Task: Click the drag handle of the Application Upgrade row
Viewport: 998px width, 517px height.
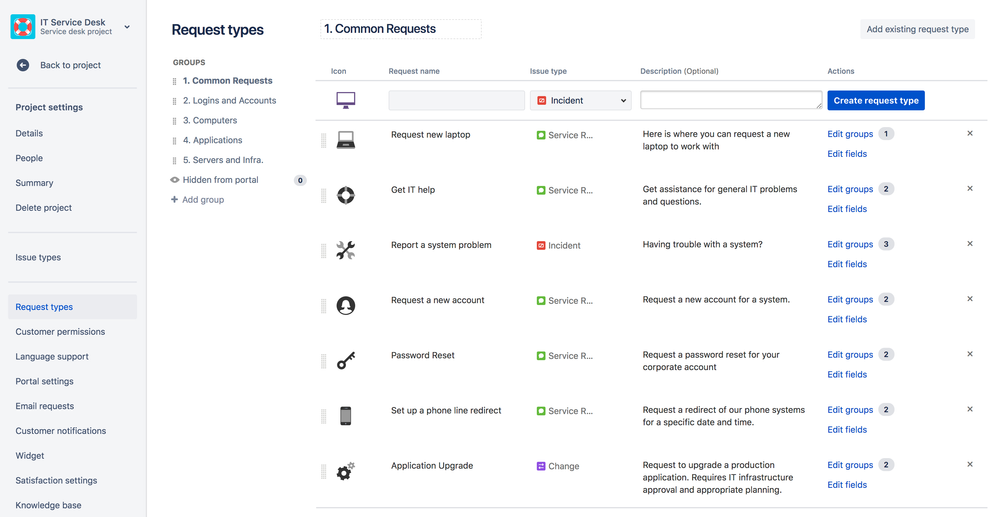Action: click(323, 472)
